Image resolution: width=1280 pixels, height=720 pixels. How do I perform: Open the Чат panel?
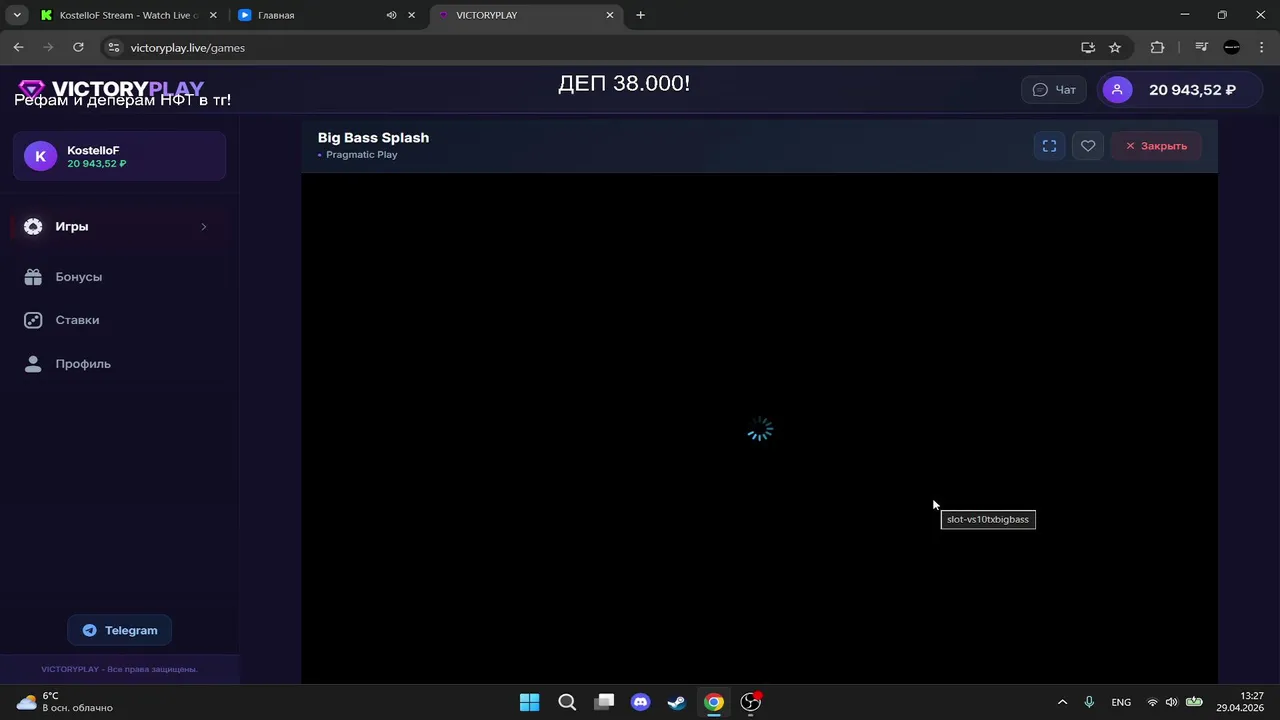pyautogui.click(x=1054, y=90)
